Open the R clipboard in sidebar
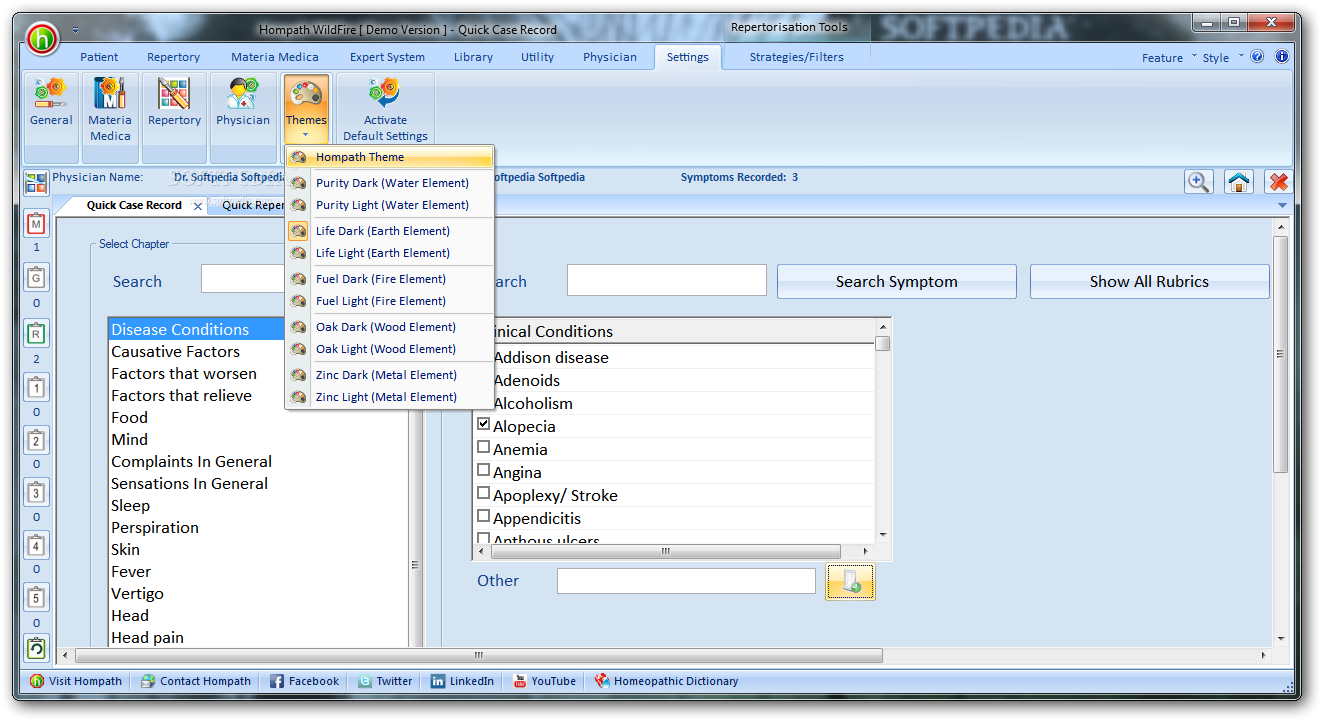This screenshot has height=721, width=1322. click(x=36, y=333)
